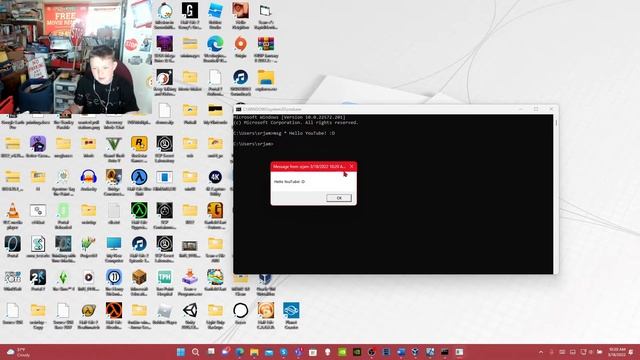Launch Origin from the desktop
640x360 pixels.
[240, 47]
